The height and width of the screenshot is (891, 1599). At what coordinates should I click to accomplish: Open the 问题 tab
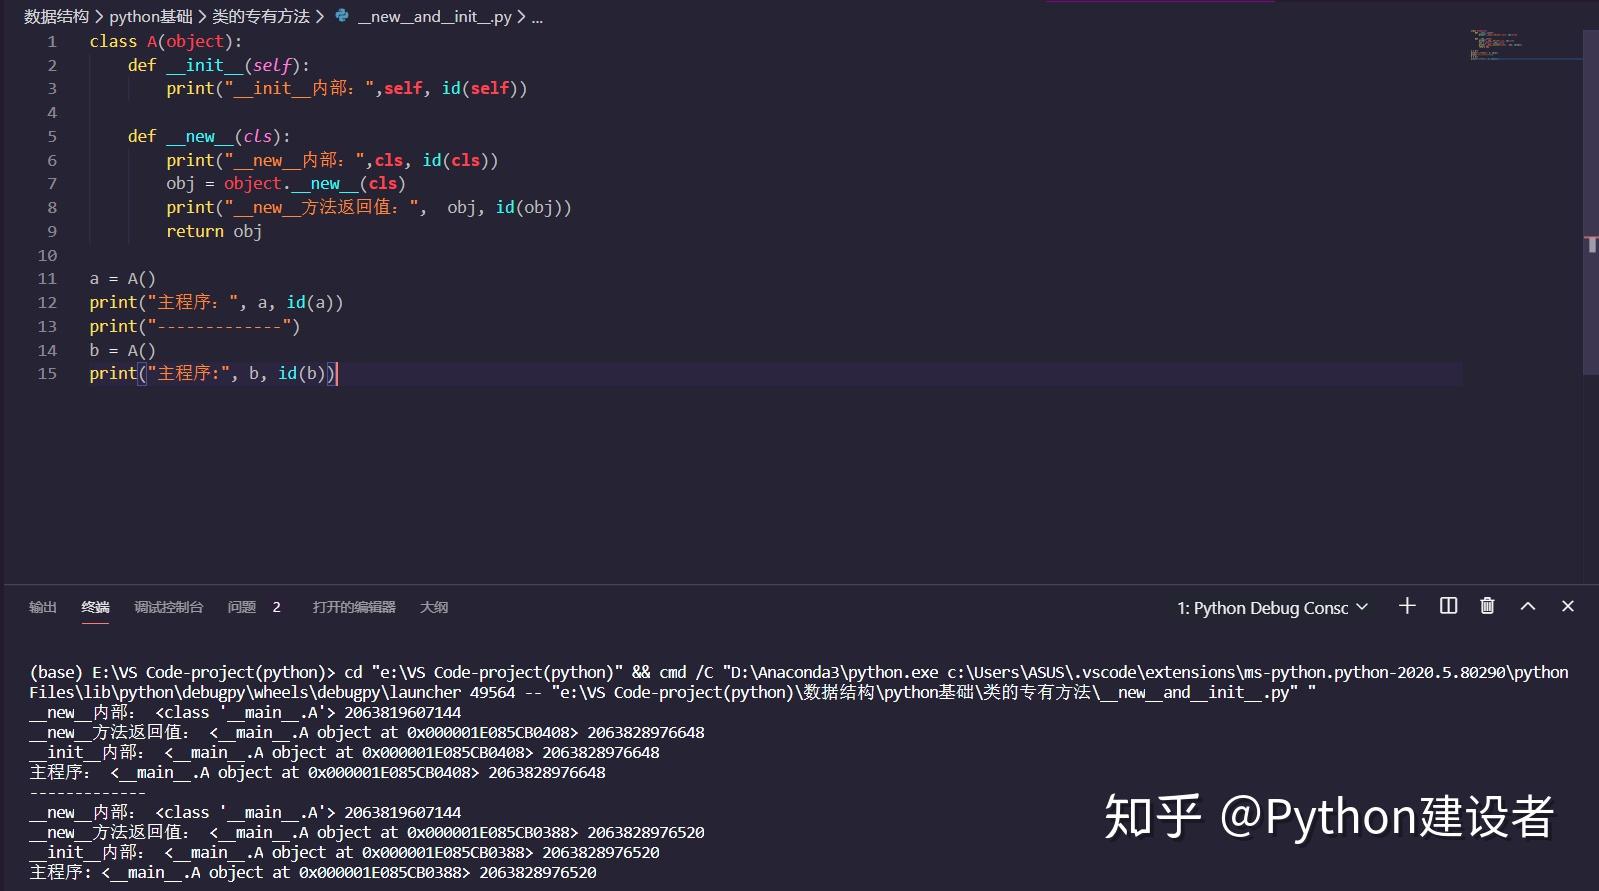pyautogui.click(x=242, y=607)
